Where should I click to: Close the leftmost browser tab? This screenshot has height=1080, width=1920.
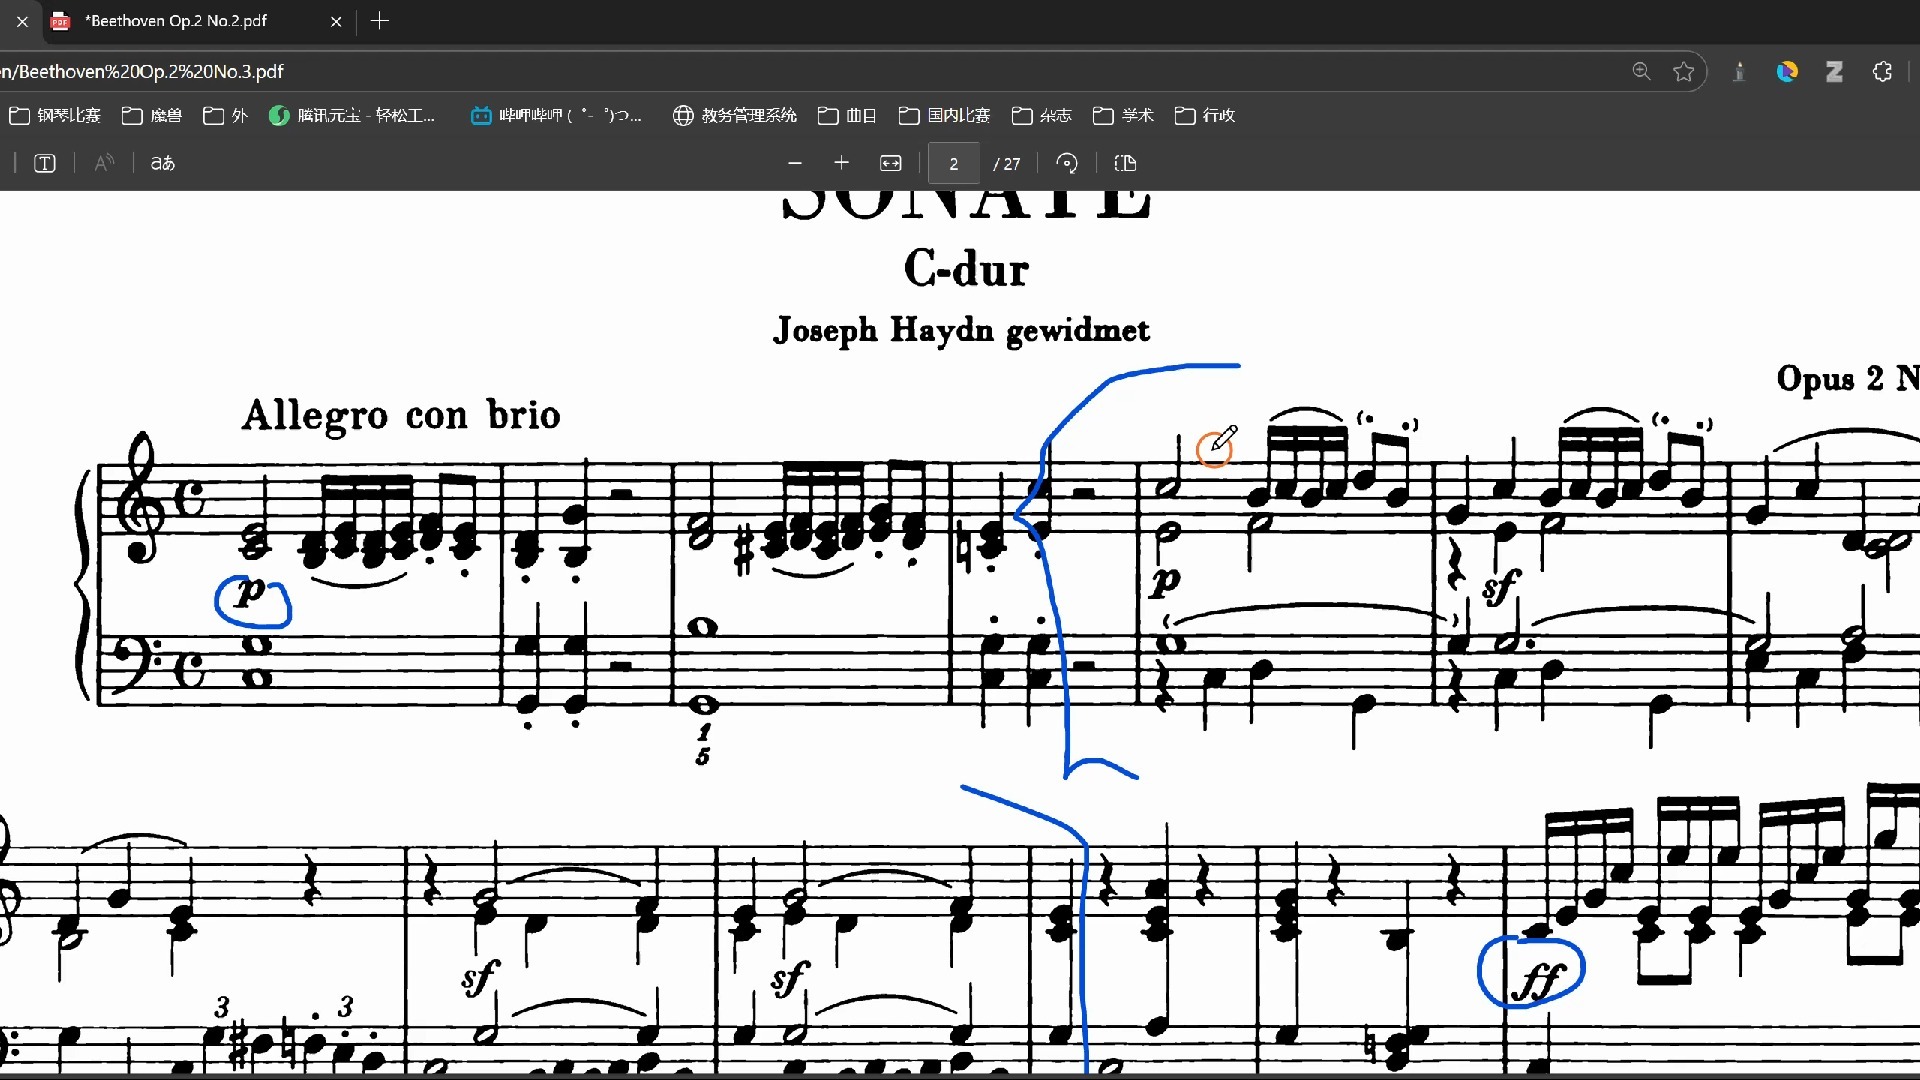(x=22, y=21)
